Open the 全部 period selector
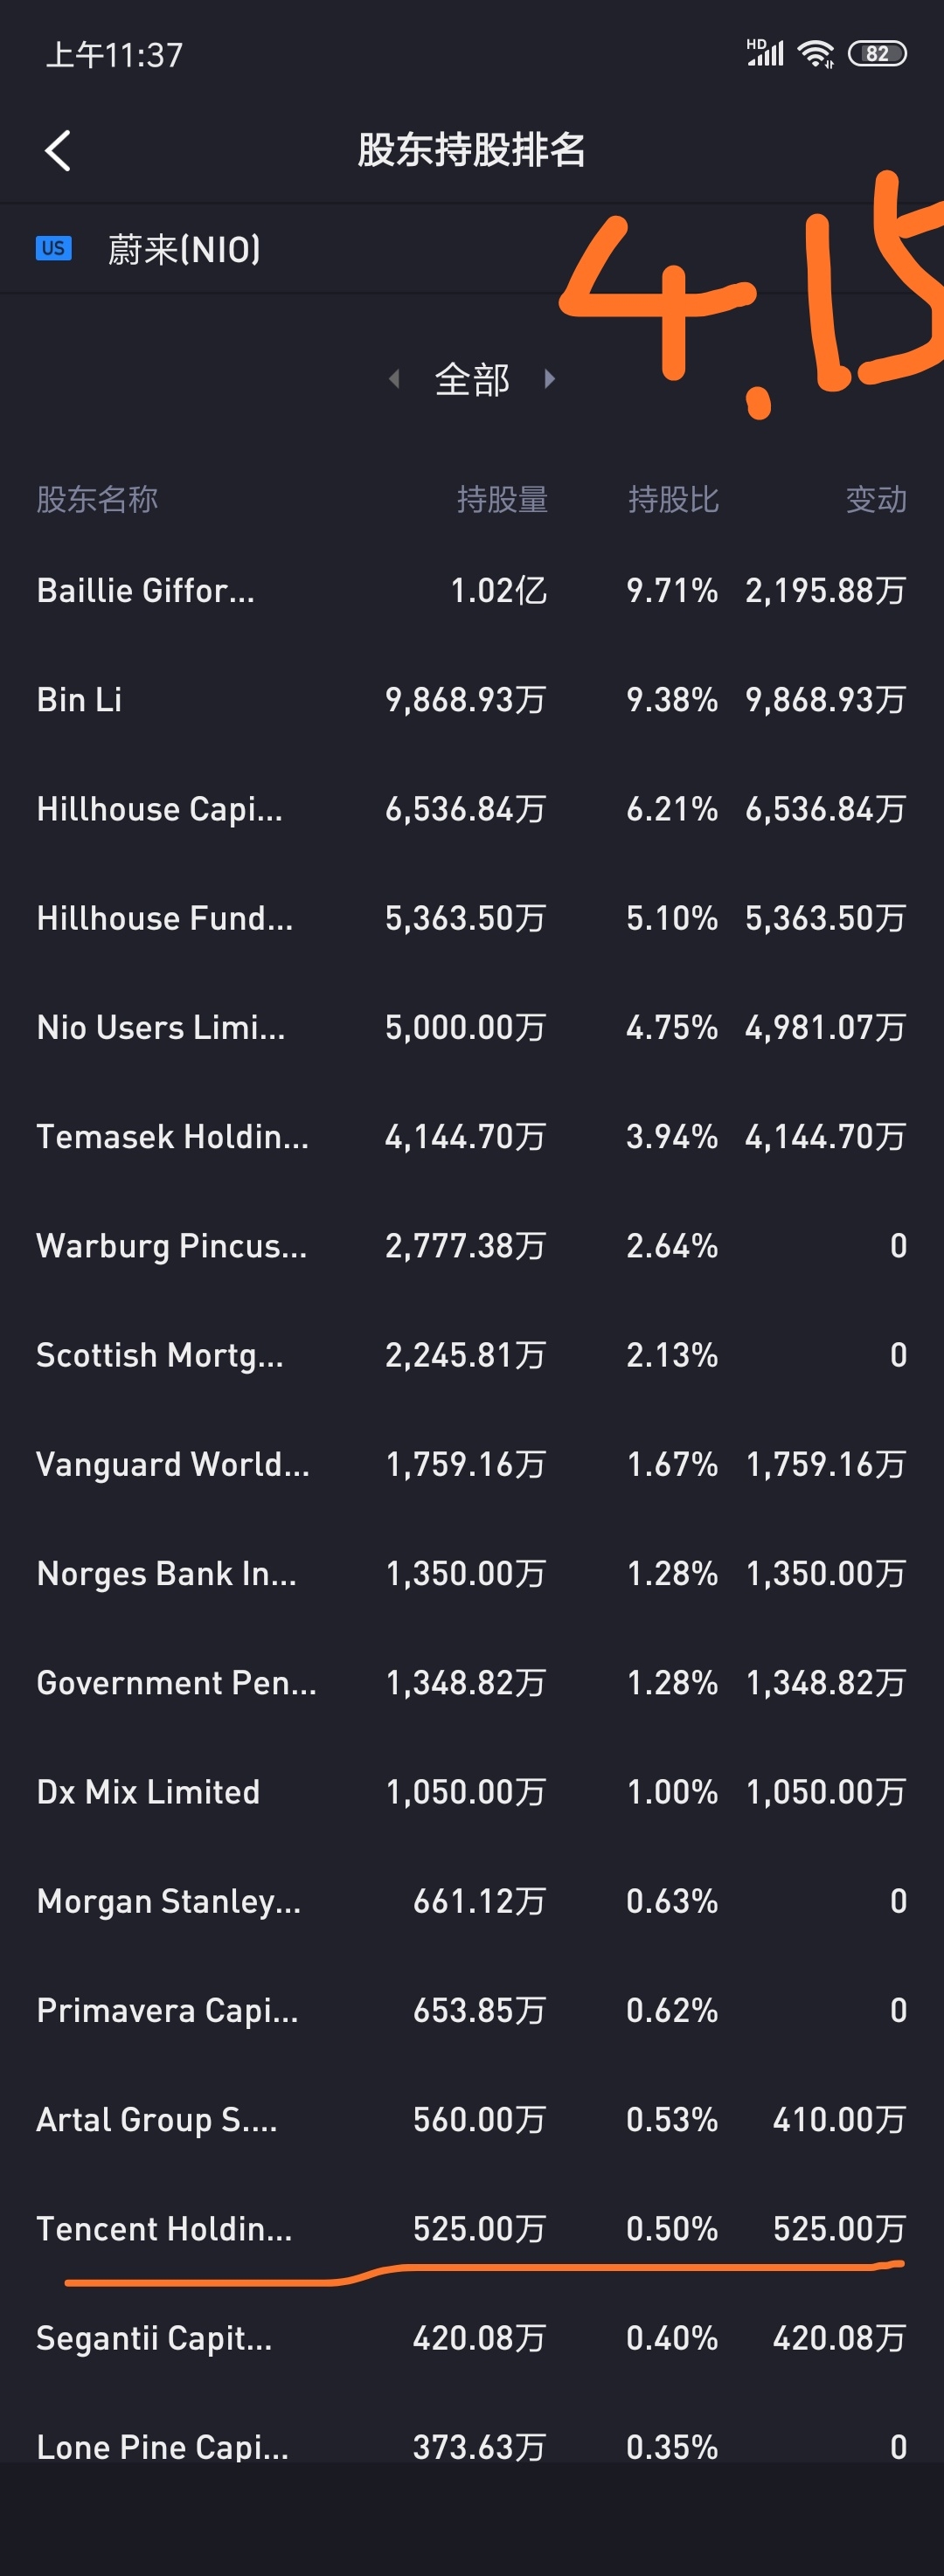Screen dimensions: 944x2576 (x=472, y=380)
